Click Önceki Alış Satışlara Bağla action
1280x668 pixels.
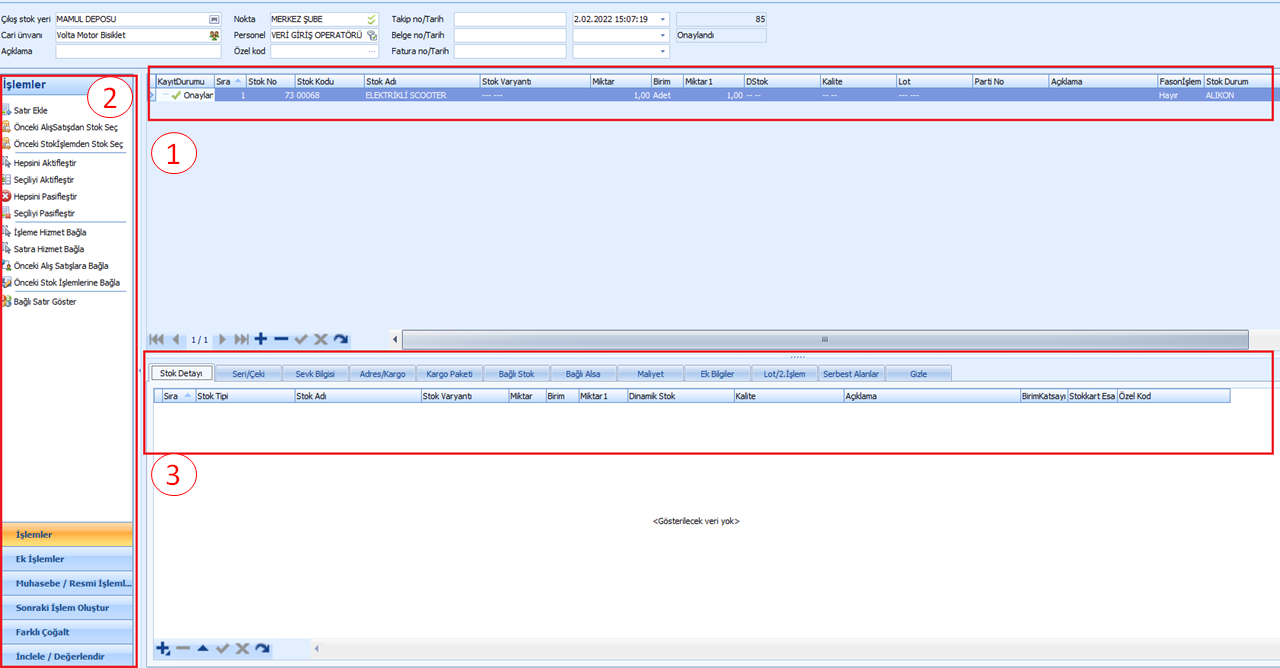[x=61, y=266]
